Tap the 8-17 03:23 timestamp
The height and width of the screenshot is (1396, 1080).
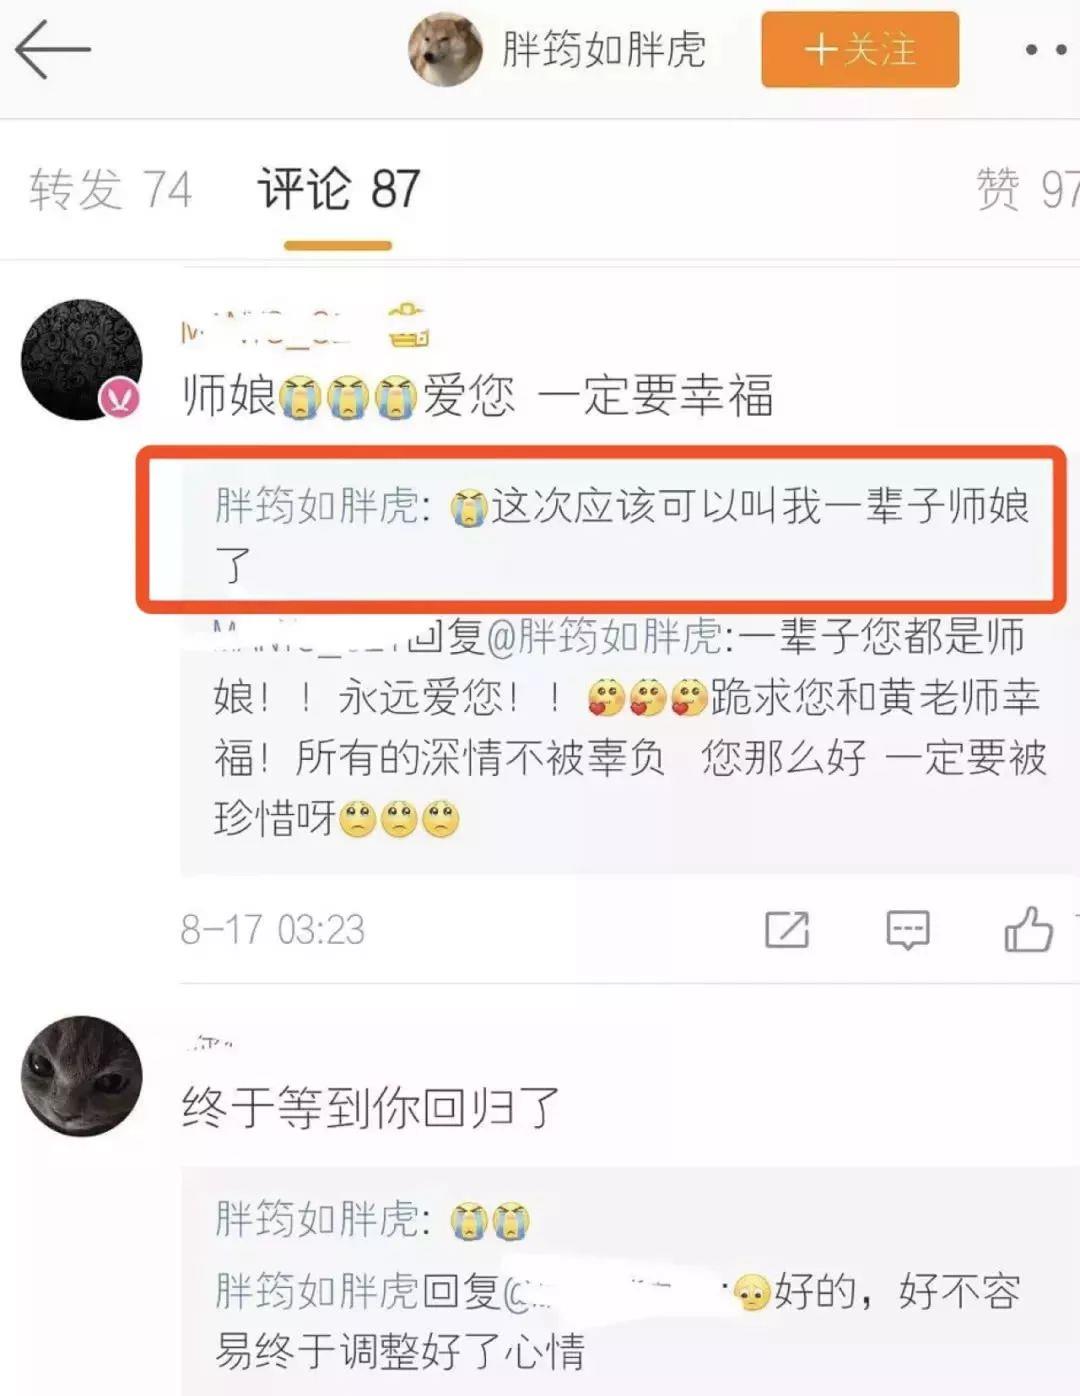tap(272, 929)
